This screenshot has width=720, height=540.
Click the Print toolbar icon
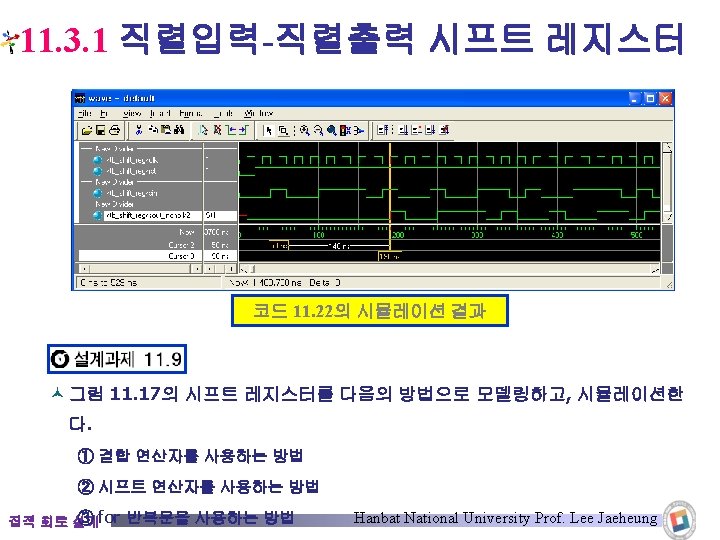(115, 130)
